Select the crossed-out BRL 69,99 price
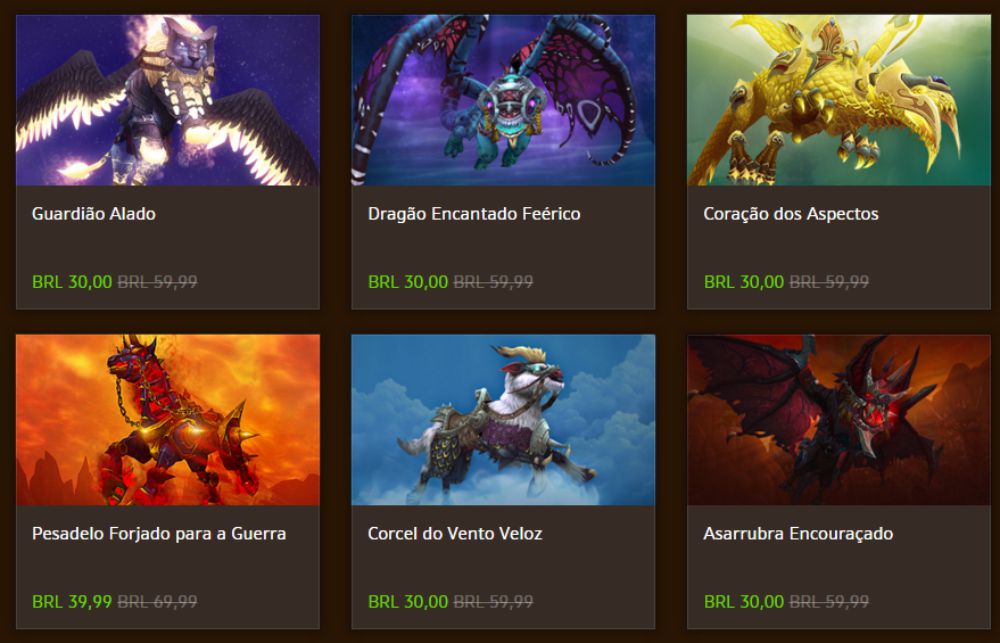This screenshot has height=643, width=1000. click(158, 602)
